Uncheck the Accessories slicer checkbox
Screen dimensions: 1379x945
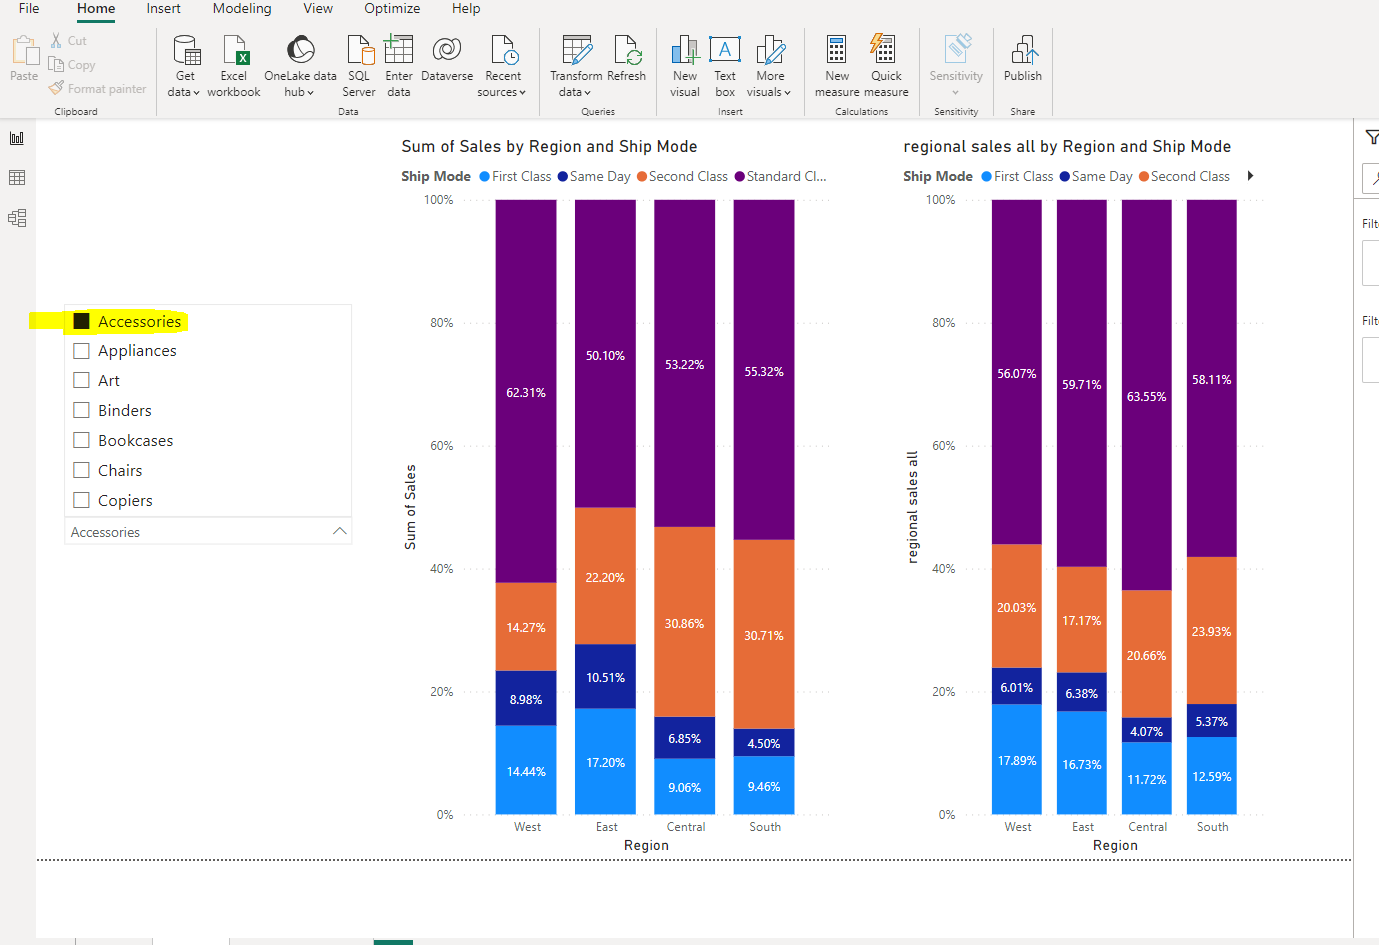tap(82, 321)
